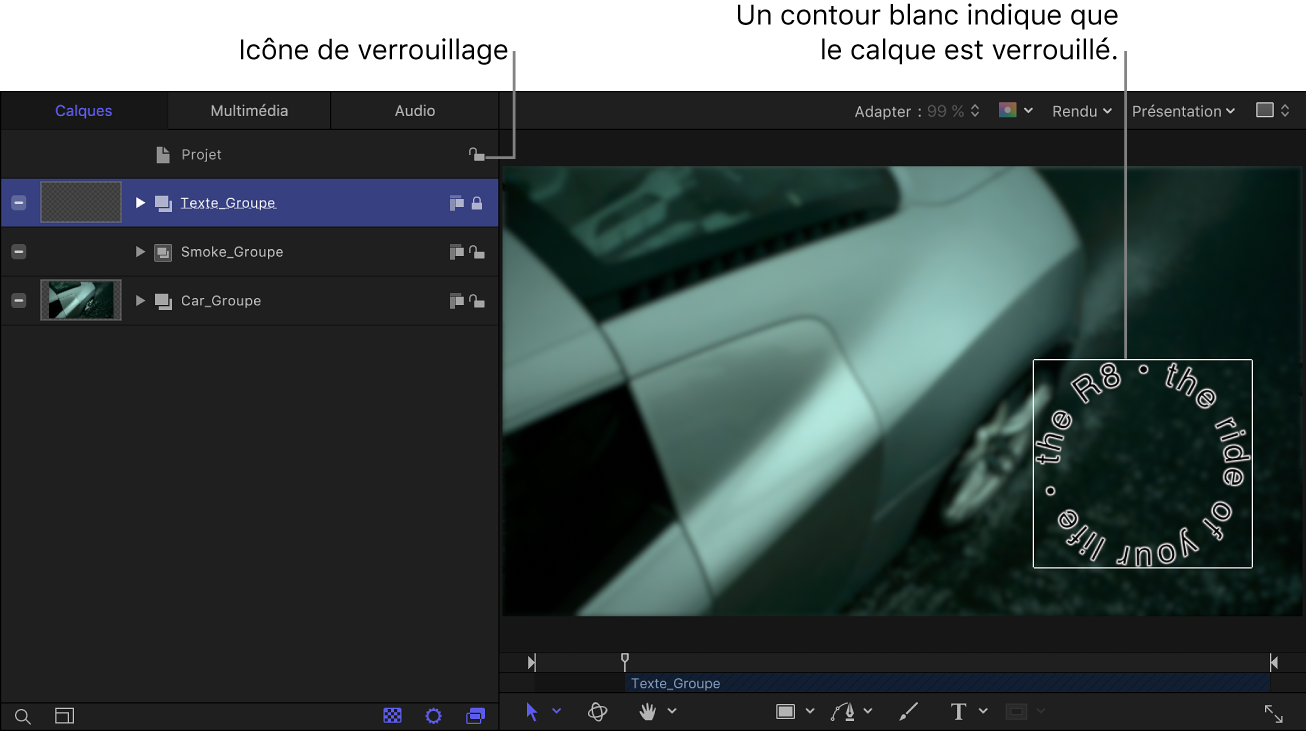This screenshot has width=1306, height=732.
Task: Open the color channels swatch menu
Action: (1015, 111)
